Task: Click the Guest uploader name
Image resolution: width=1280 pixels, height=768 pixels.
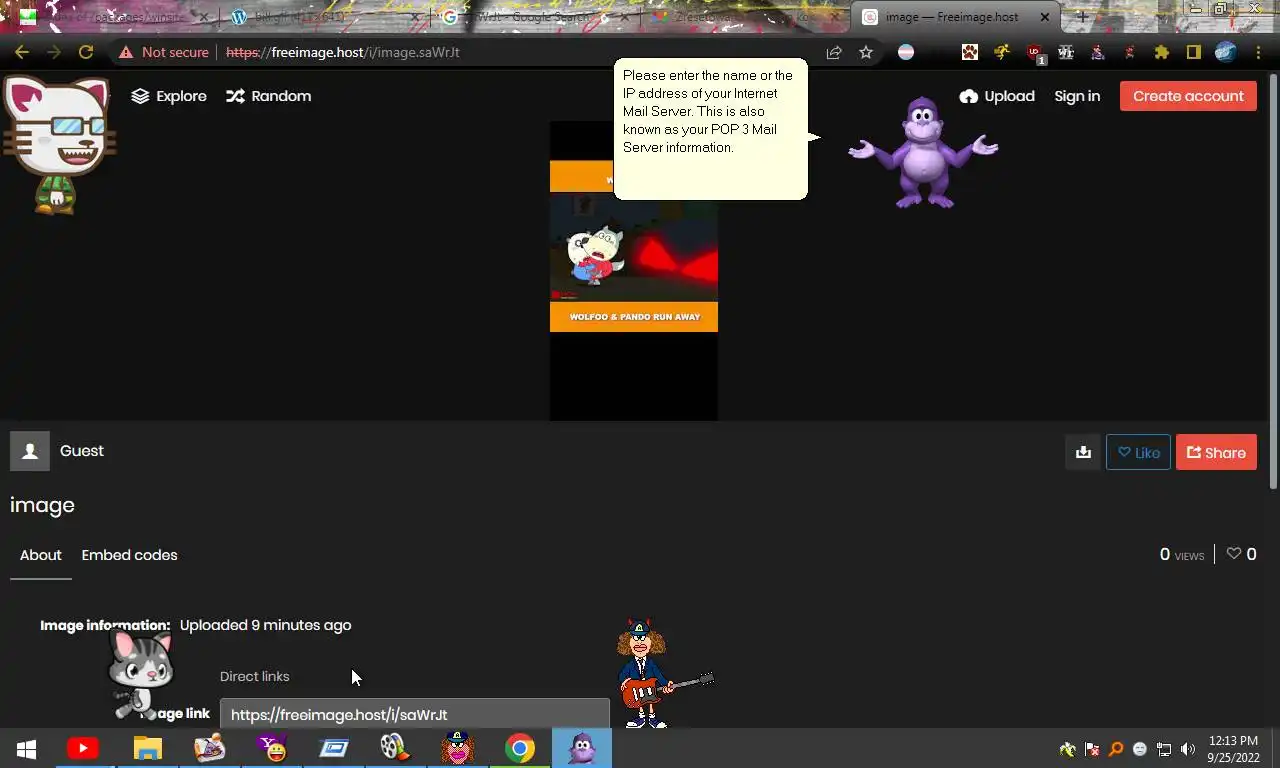Action: click(82, 451)
